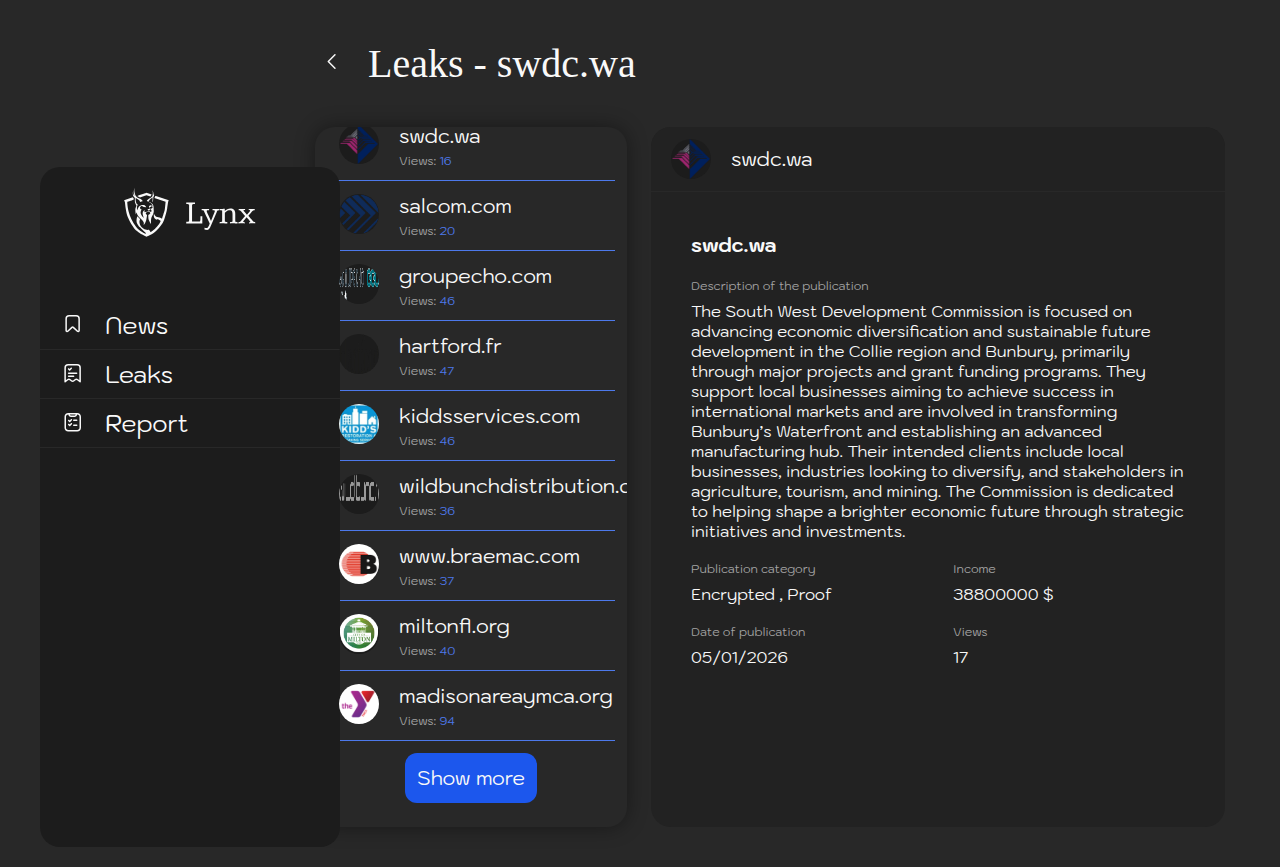Viewport: 1280px width, 867px height.
Task: Select the groupecho.com list entry name
Action: coord(475,277)
